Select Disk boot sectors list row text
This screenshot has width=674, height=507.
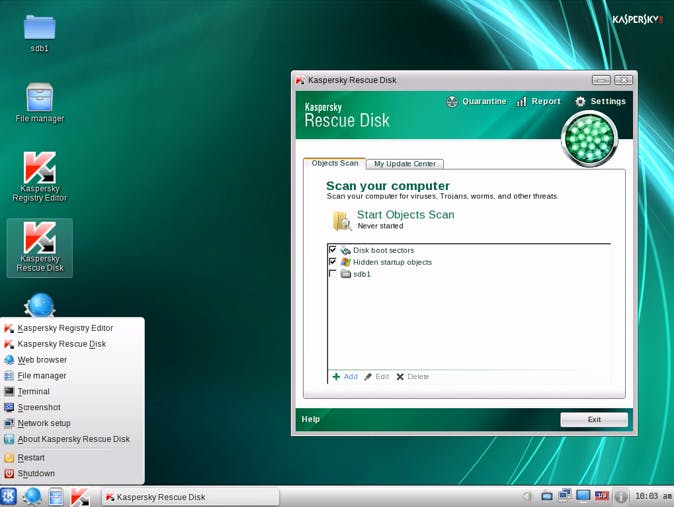pos(383,250)
